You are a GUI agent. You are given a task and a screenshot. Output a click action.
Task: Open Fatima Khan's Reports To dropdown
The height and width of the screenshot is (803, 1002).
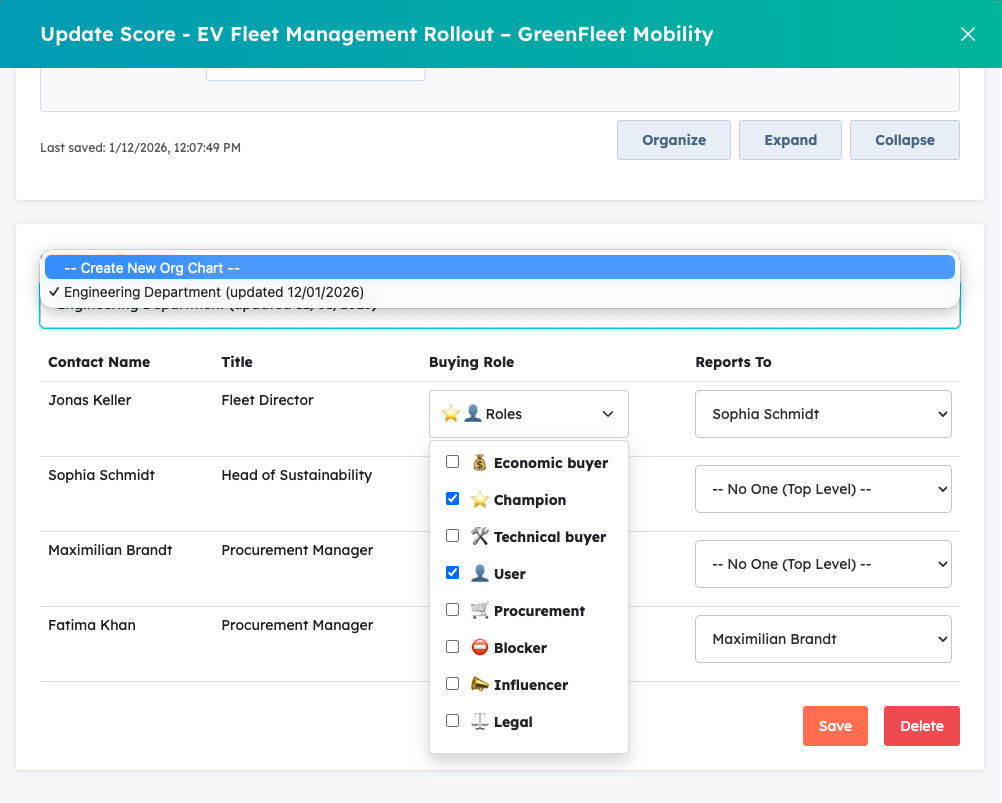(x=823, y=638)
